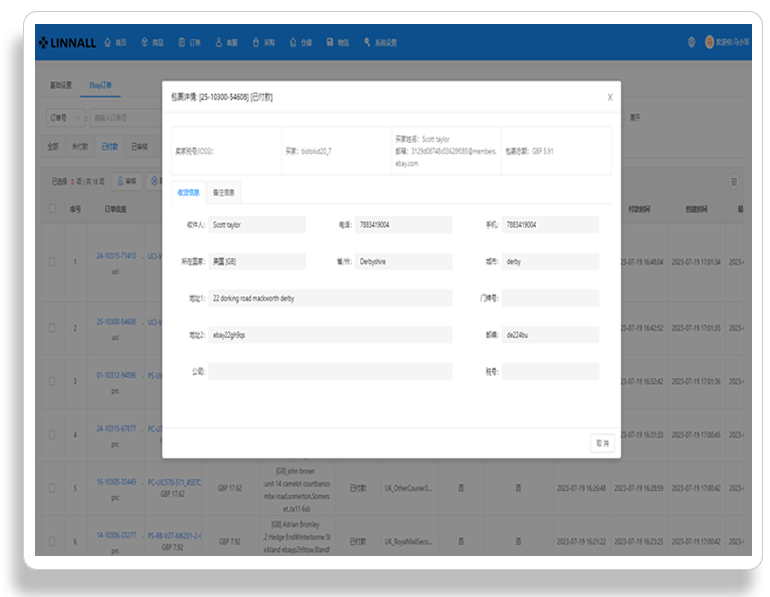Open the home page nav icon
This screenshot has height=597, width=770.
pyautogui.click(x=108, y=43)
